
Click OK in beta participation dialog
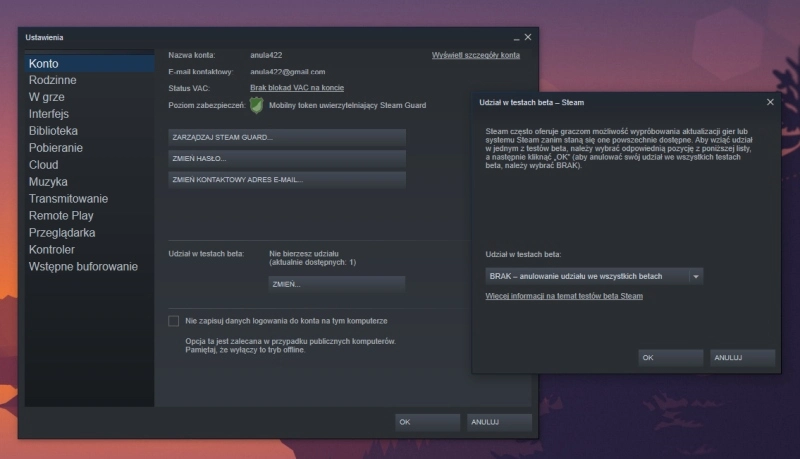pyautogui.click(x=670, y=358)
